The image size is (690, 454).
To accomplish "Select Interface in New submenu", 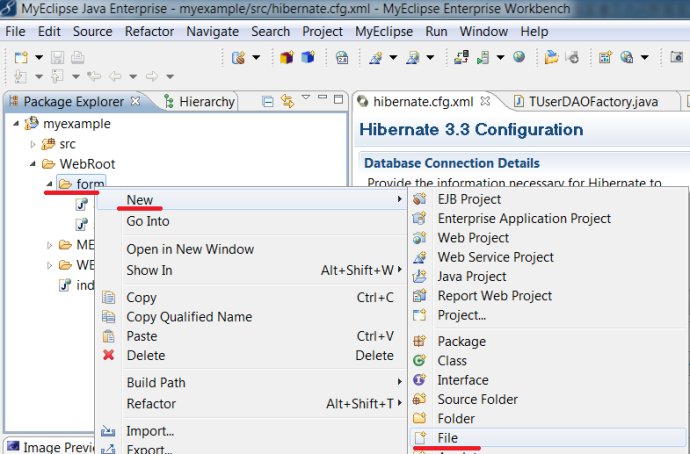I will pos(548,380).
